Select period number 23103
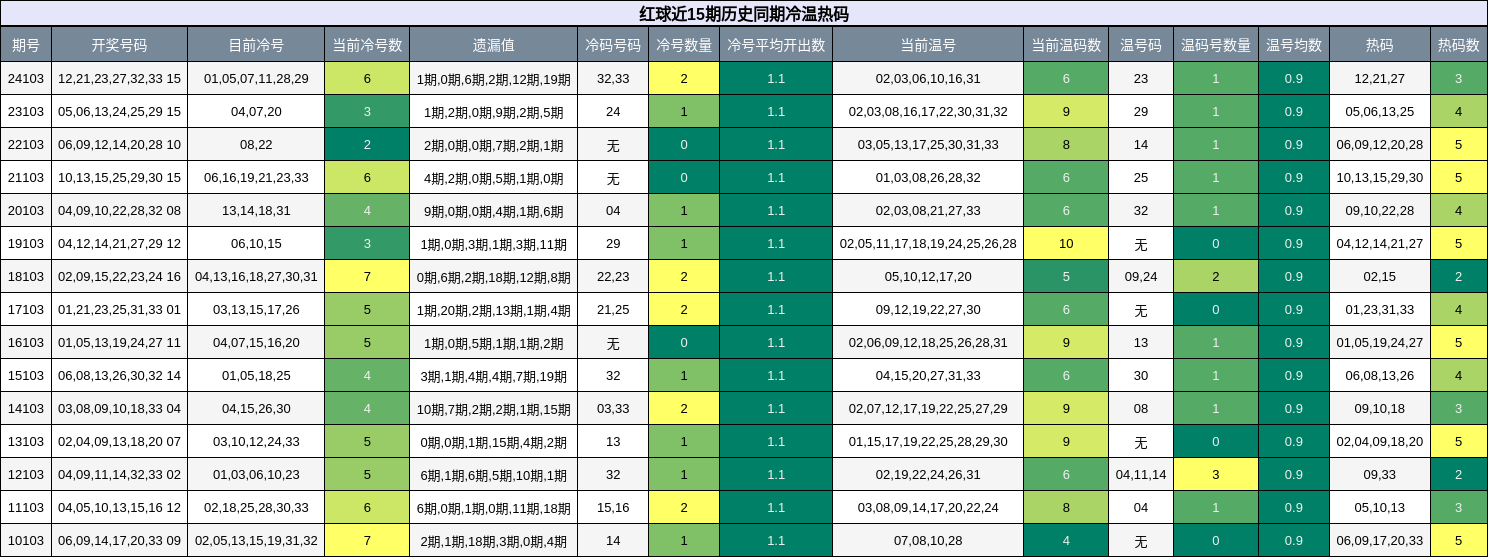 26,112
